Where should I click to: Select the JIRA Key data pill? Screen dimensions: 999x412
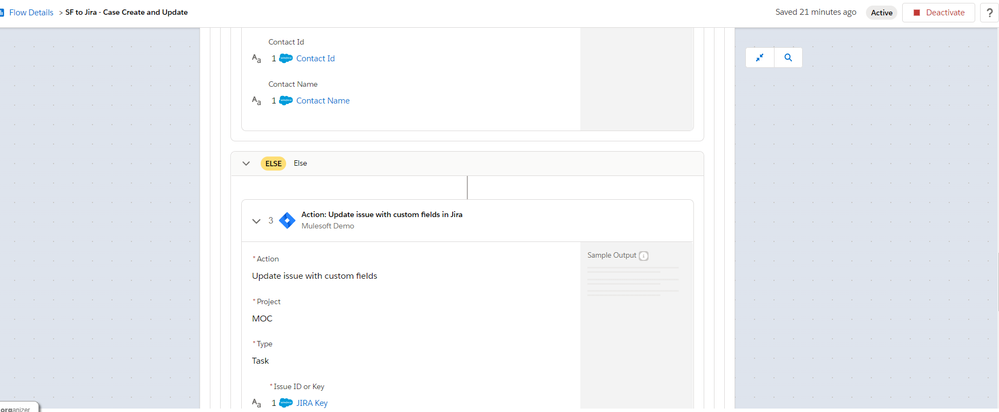312,403
